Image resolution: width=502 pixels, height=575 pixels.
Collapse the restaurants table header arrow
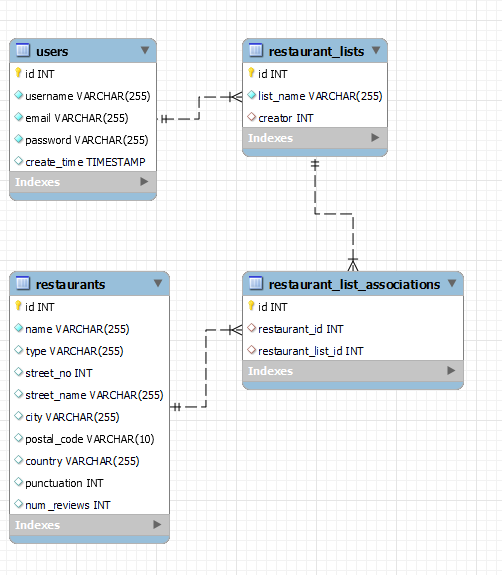[x=158, y=283]
